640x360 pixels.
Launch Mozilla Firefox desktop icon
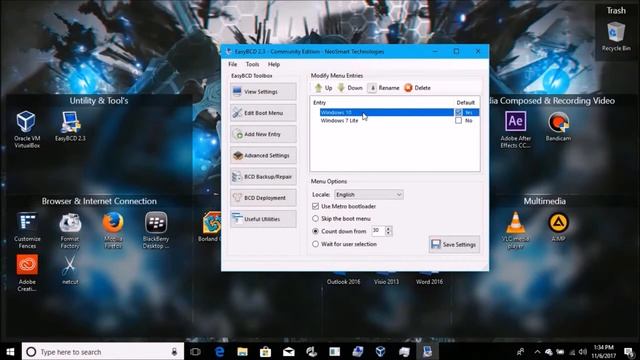pyautogui.click(x=113, y=230)
